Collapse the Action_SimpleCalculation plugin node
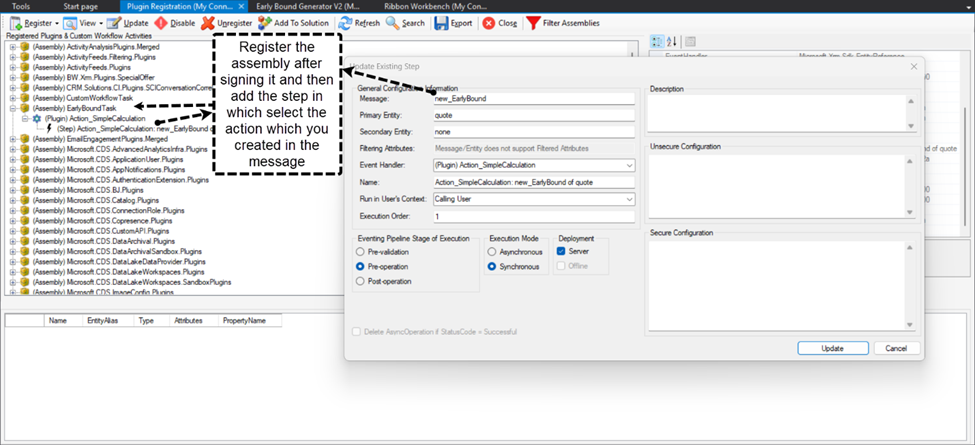Viewport: 975px width, 445px height. [x=25, y=118]
